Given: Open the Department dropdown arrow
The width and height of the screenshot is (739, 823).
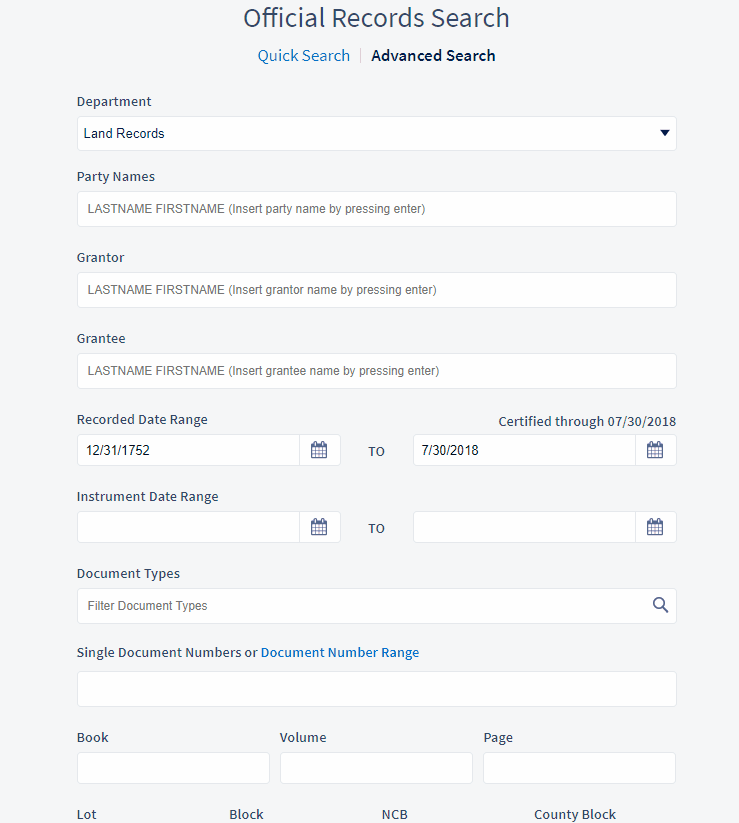Looking at the screenshot, I should [x=664, y=132].
